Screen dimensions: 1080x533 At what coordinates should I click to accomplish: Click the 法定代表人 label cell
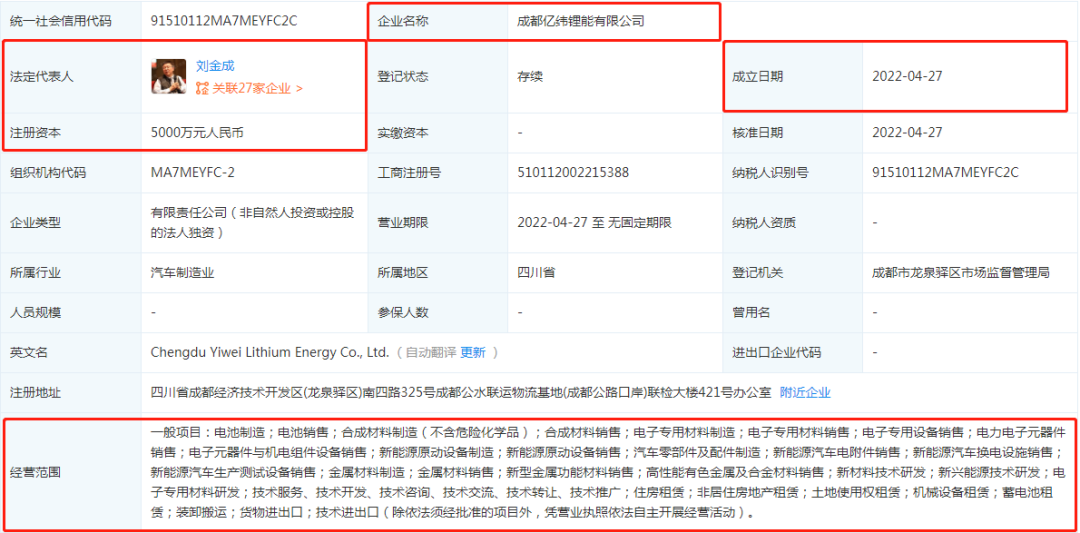click(73, 76)
